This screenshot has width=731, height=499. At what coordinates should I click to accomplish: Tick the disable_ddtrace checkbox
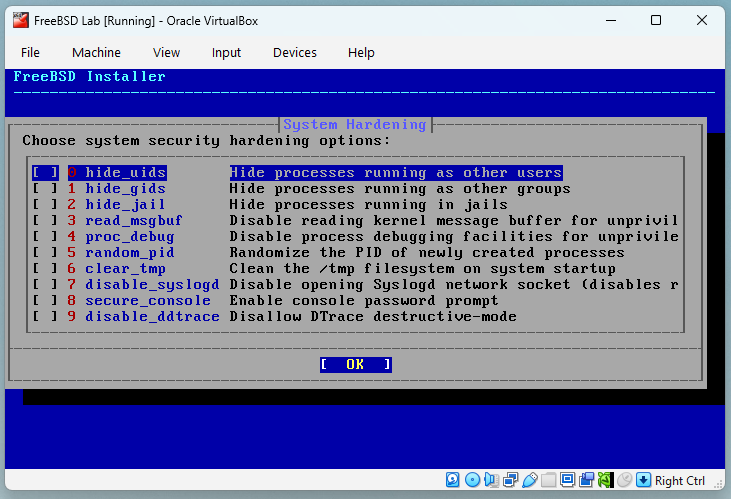click(45, 317)
